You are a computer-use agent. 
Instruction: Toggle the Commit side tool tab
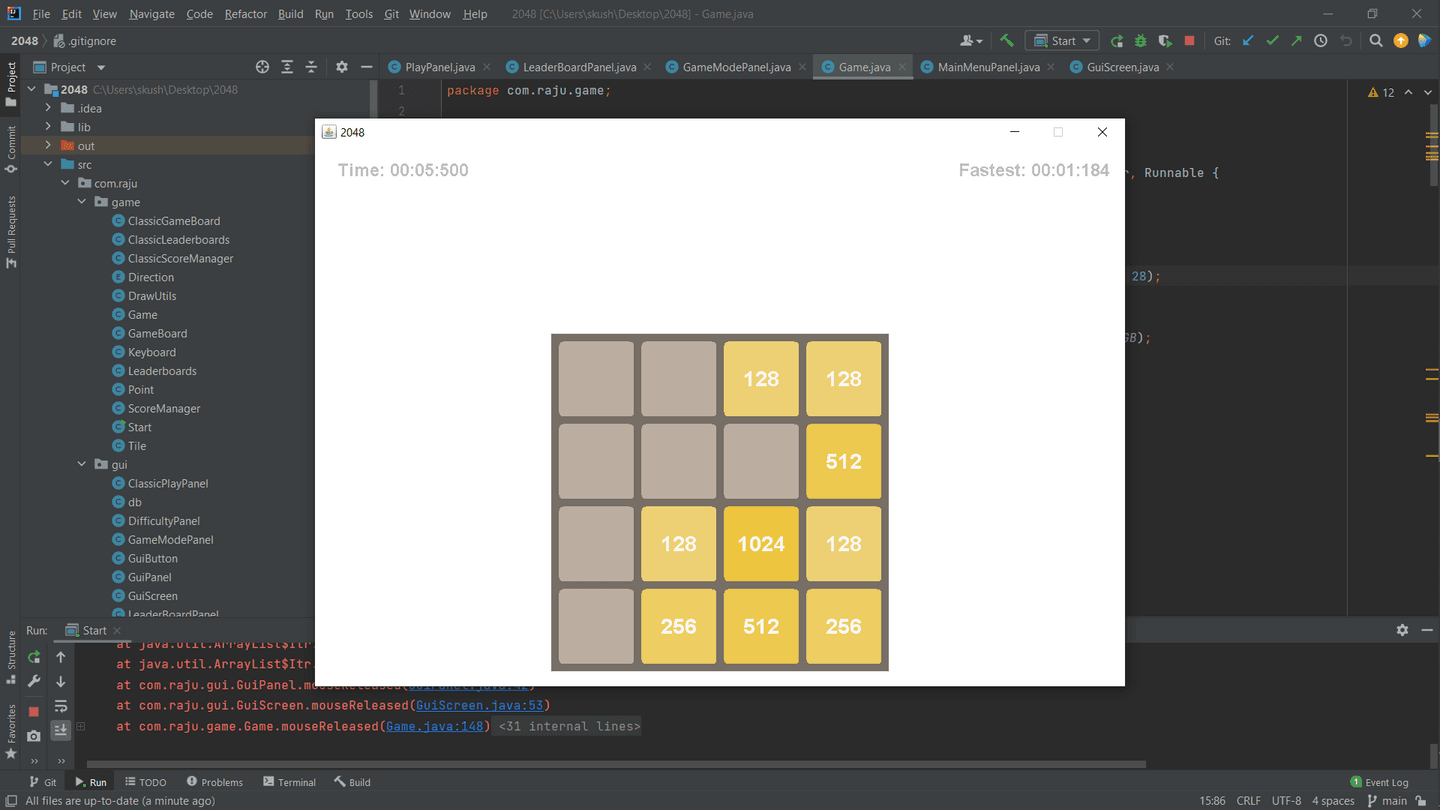11,150
